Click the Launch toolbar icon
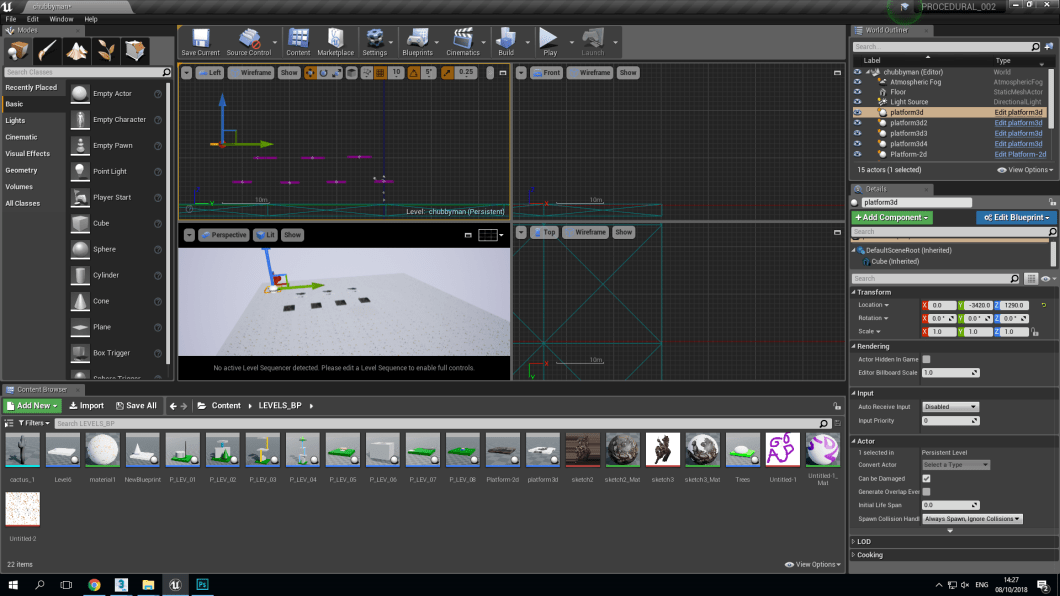 593,42
